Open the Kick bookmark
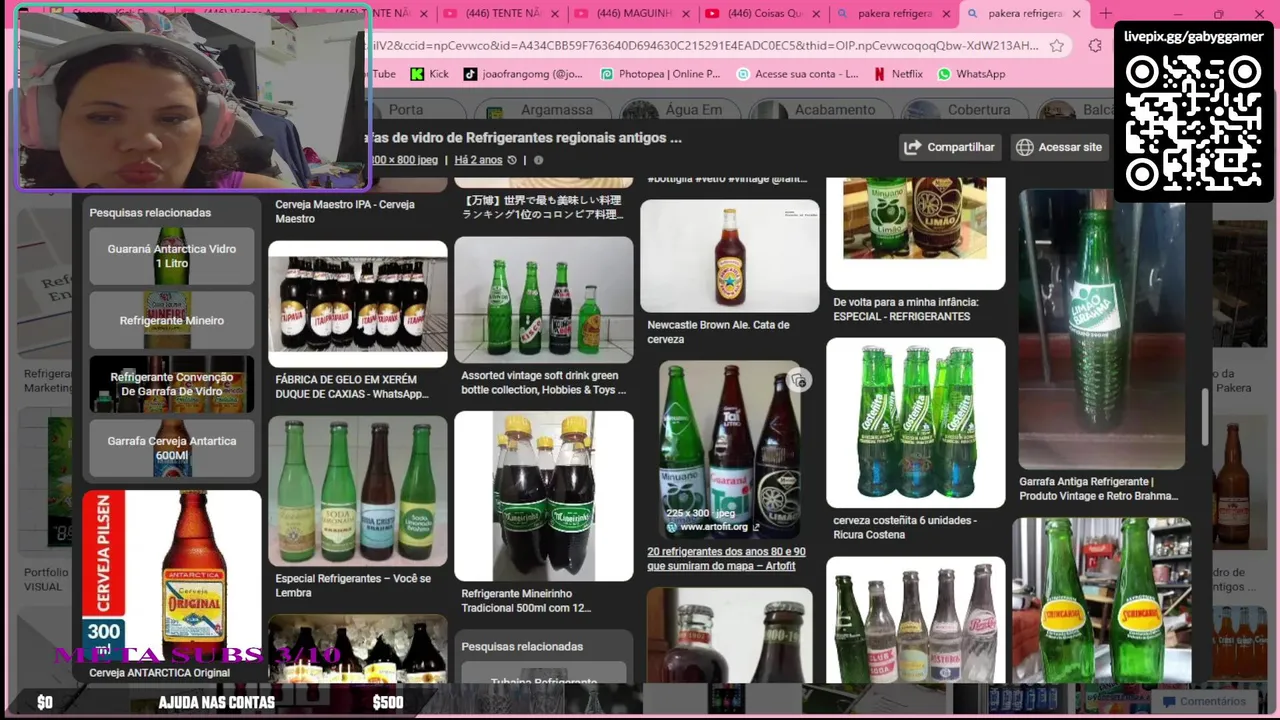 pos(428,74)
